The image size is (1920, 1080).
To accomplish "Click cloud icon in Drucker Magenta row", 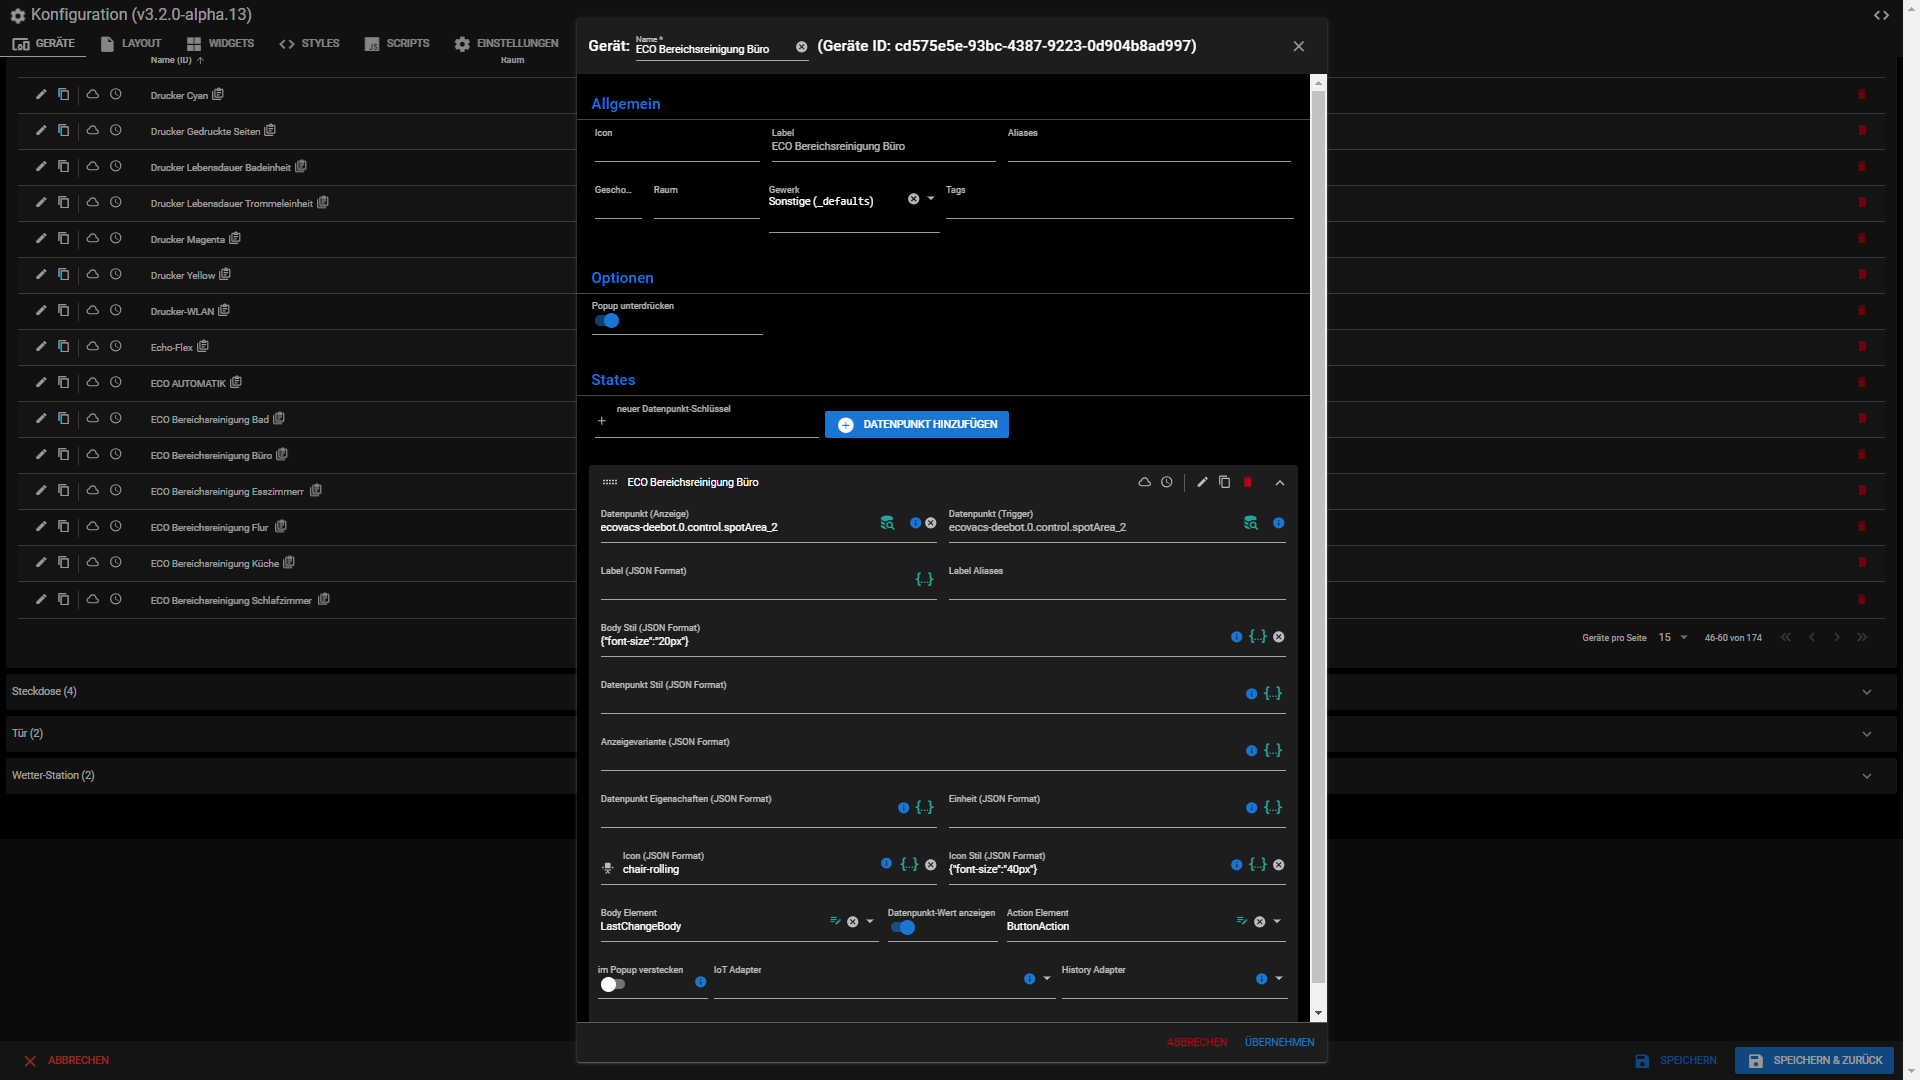I will pos(92,238).
